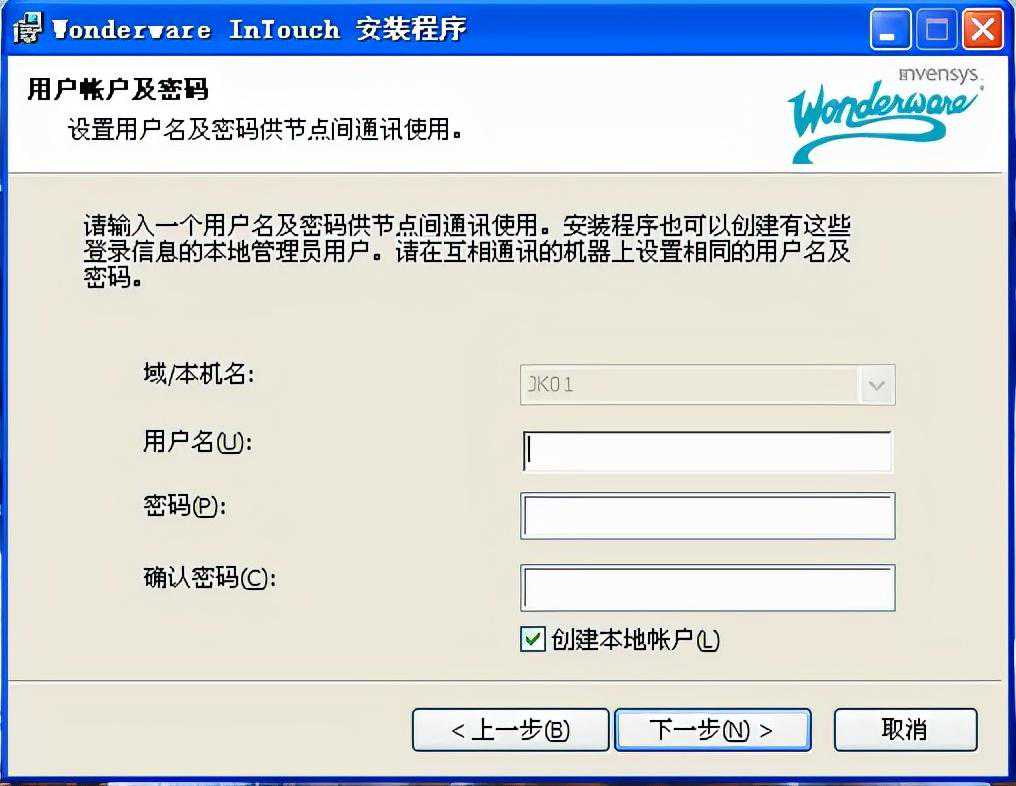Open the JK01 domain combo box
Screen dimensions: 1016x786
708,385
